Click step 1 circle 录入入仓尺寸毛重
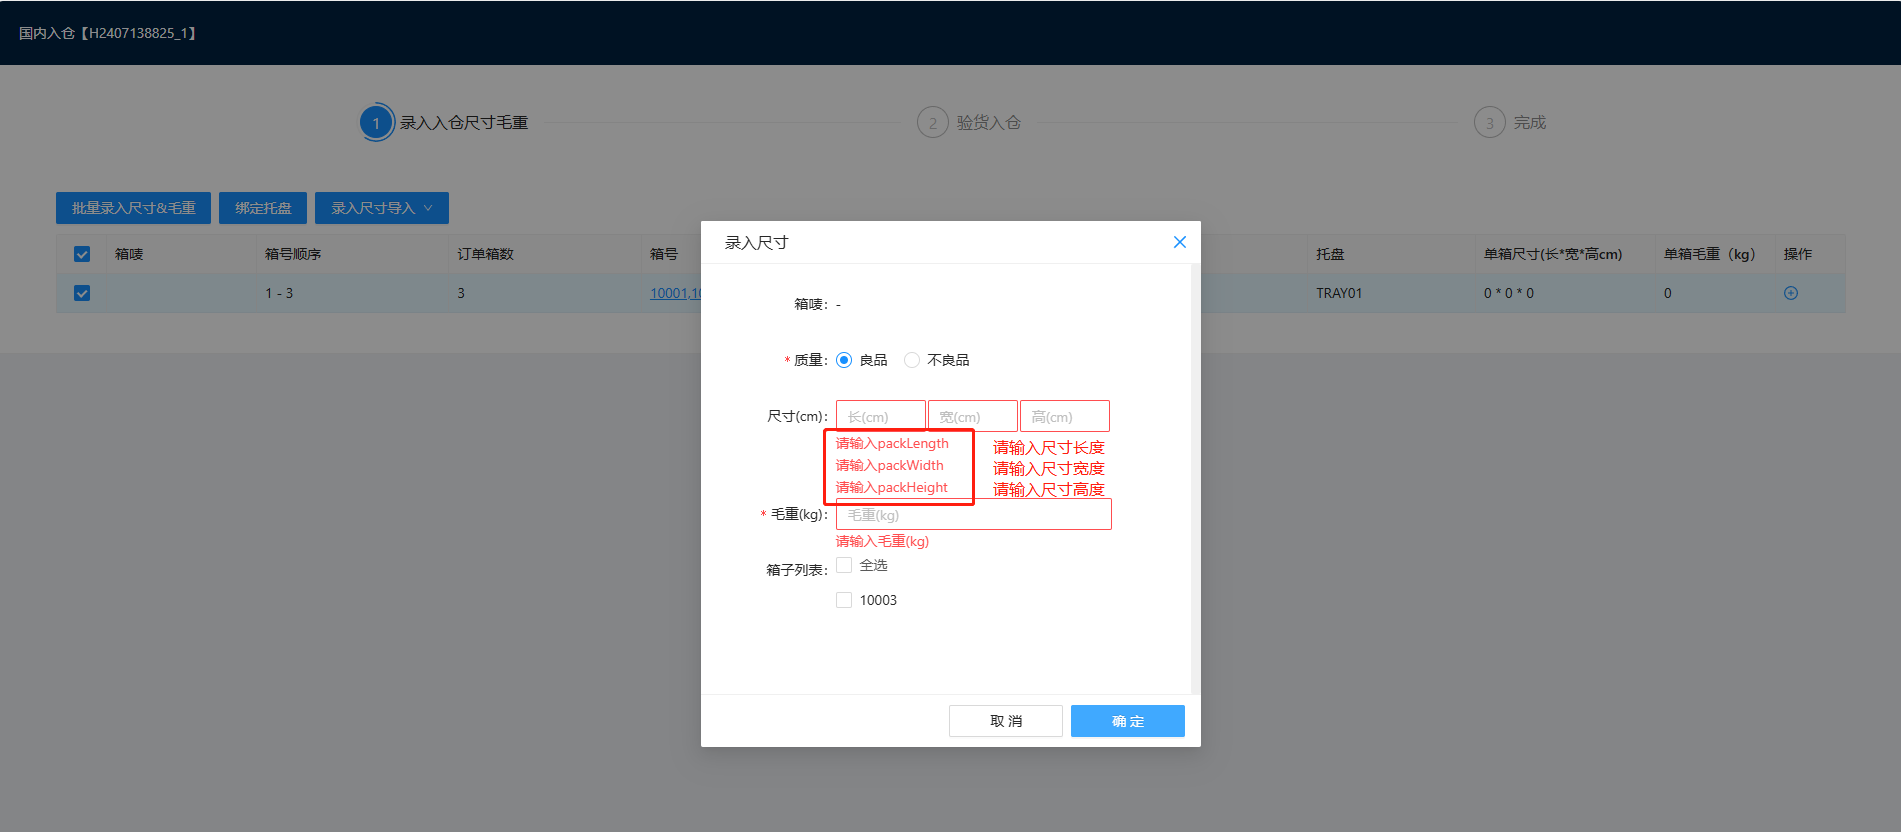 376,123
